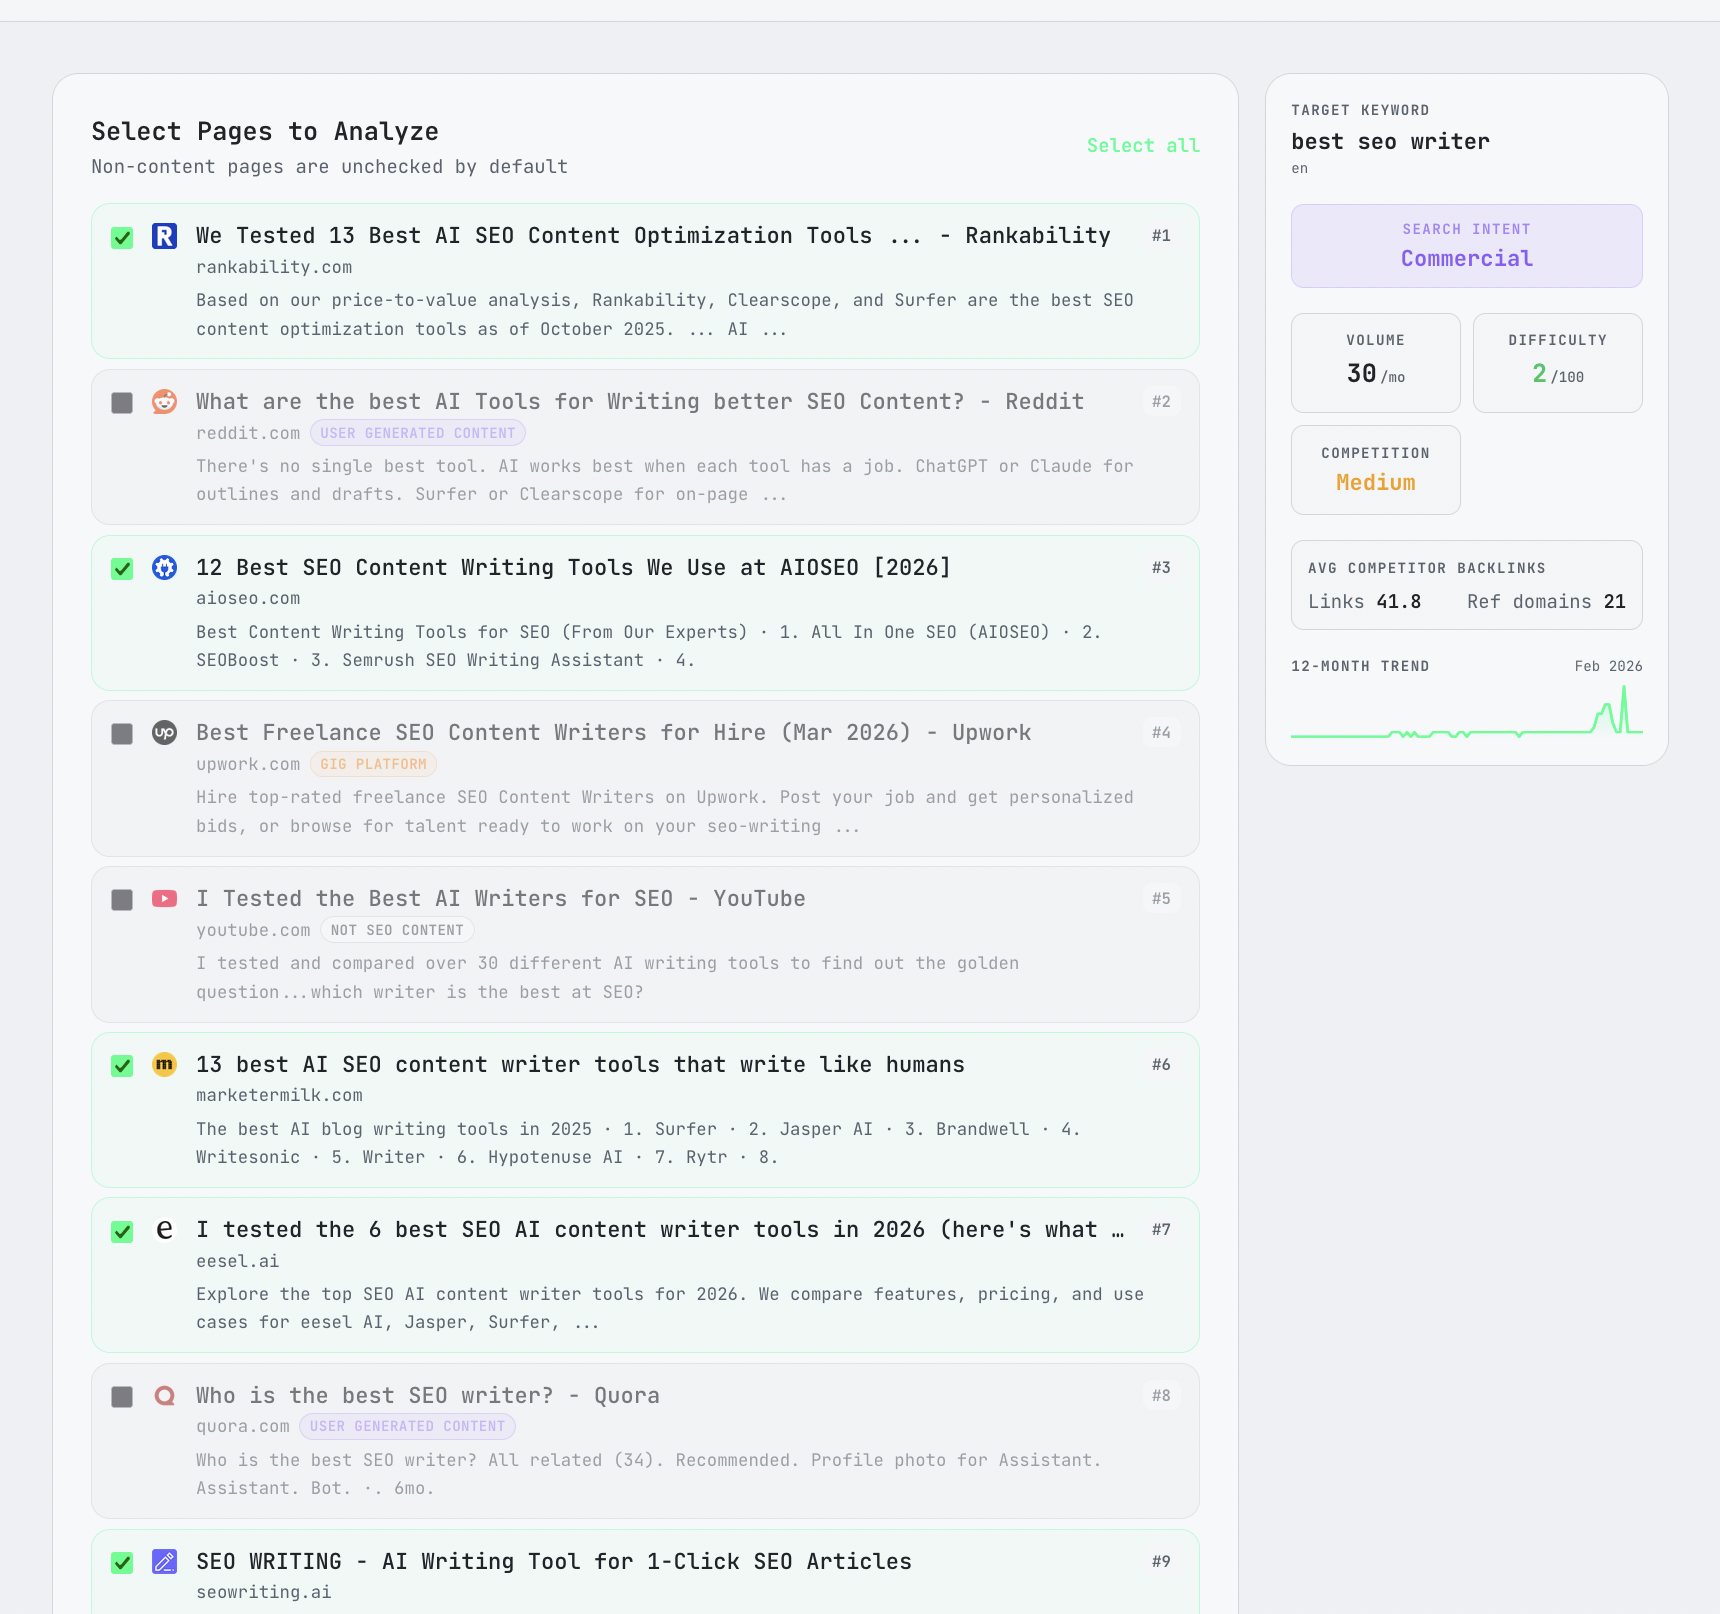Image resolution: width=1720 pixels, height=1614 pixels.
Task: Click the Rankability favicon icon
Action: 164,236
